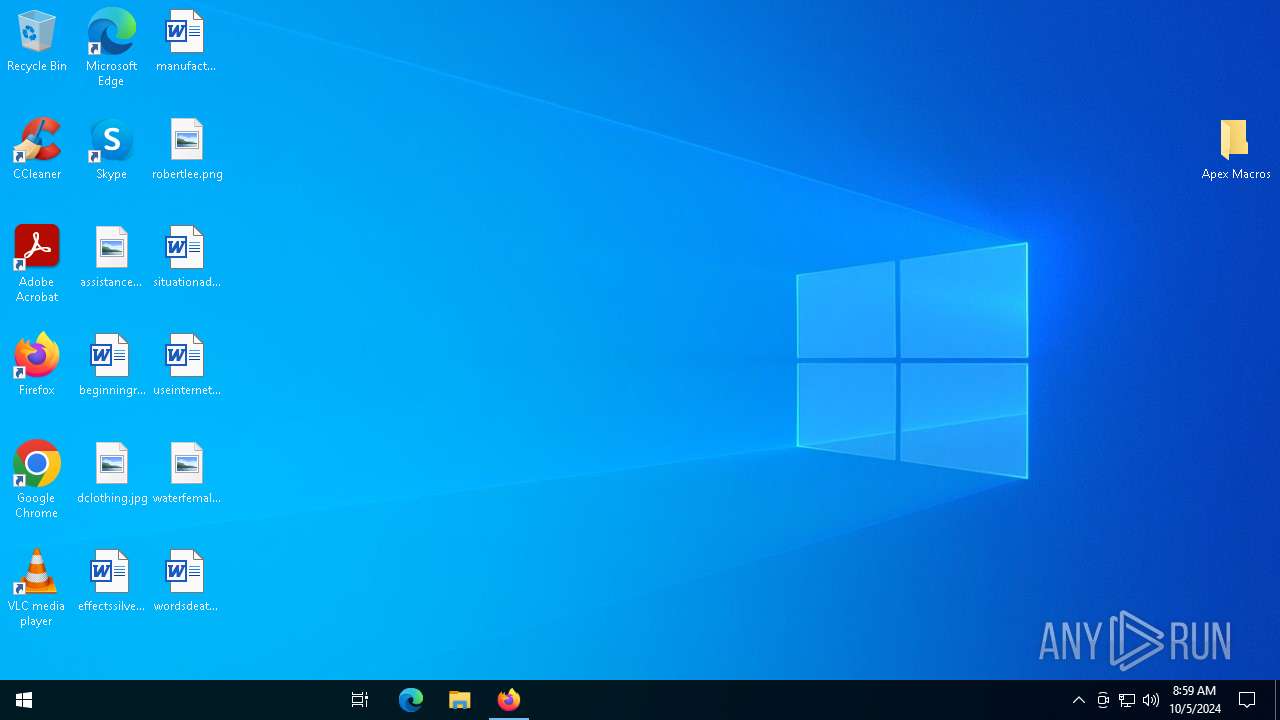
Task: Select the situationad... Word document
Action: click(187, 257)
